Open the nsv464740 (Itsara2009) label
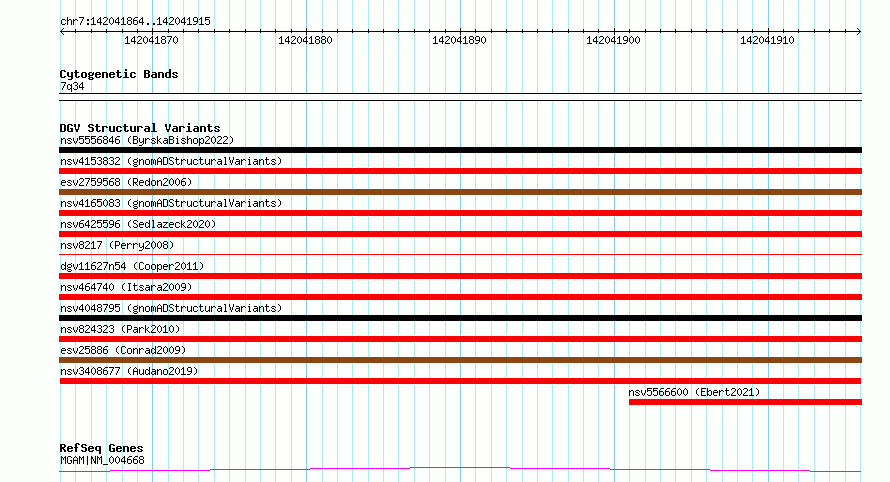890x482 pixels. tap(126, 287)
